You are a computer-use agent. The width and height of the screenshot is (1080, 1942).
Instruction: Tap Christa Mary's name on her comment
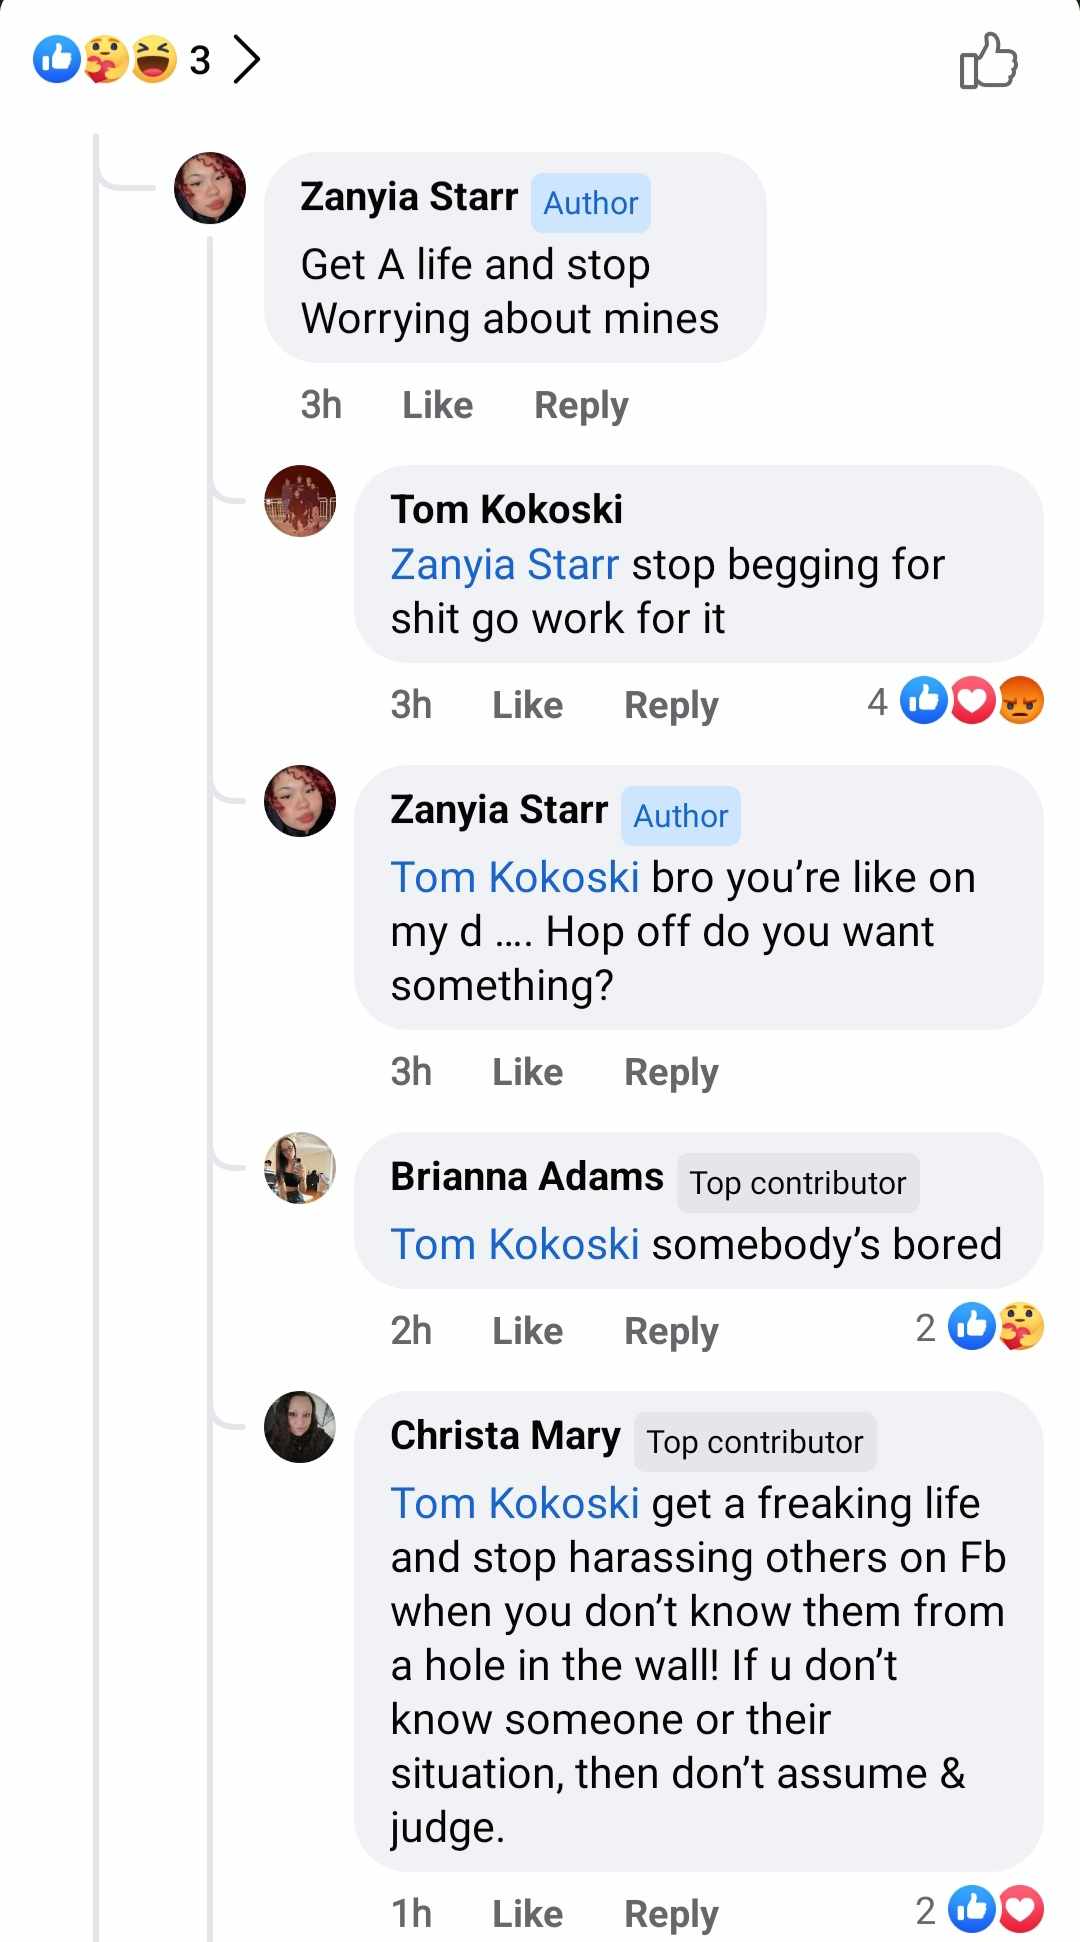point(505,1436)
